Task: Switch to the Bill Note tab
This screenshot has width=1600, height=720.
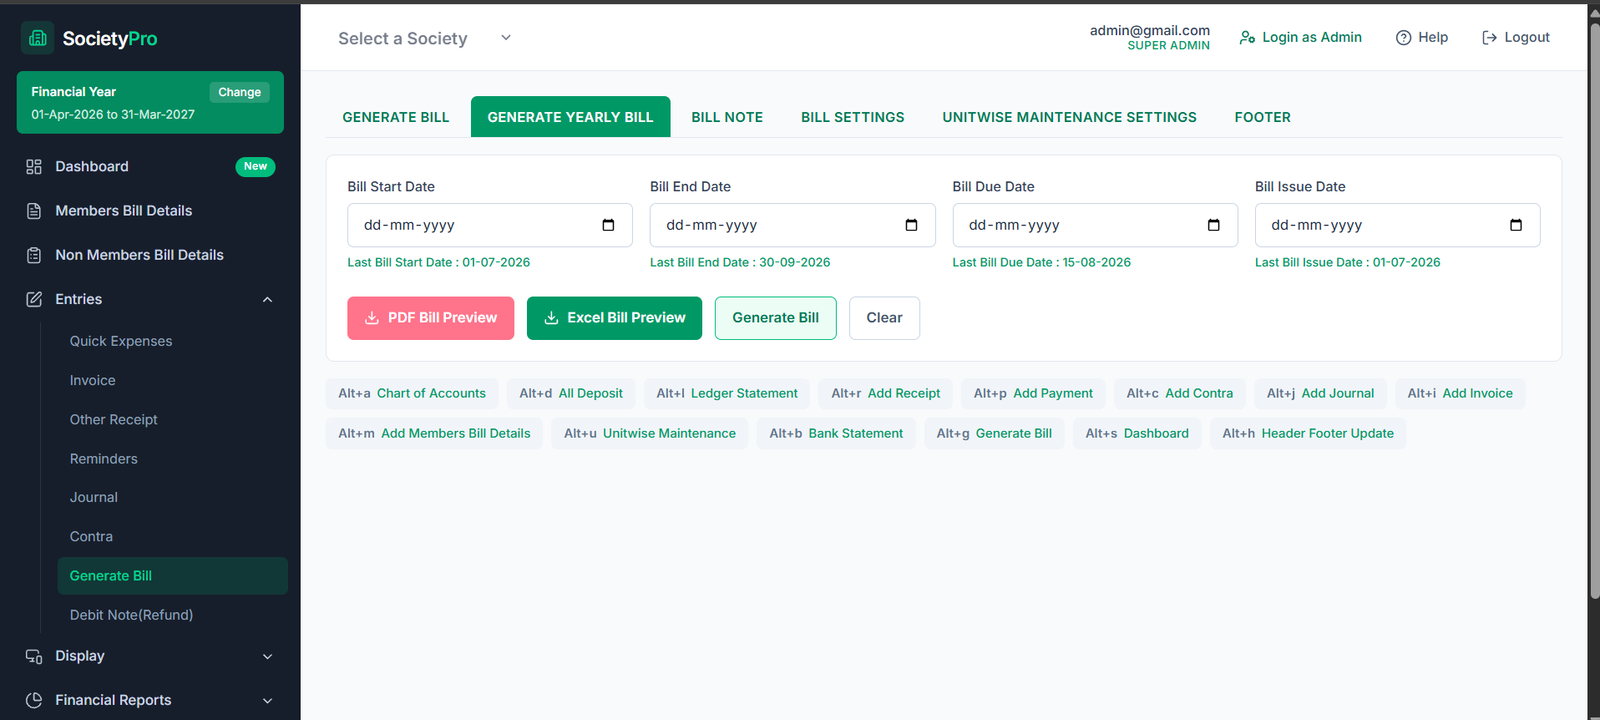Action: [x=727, y=117]
